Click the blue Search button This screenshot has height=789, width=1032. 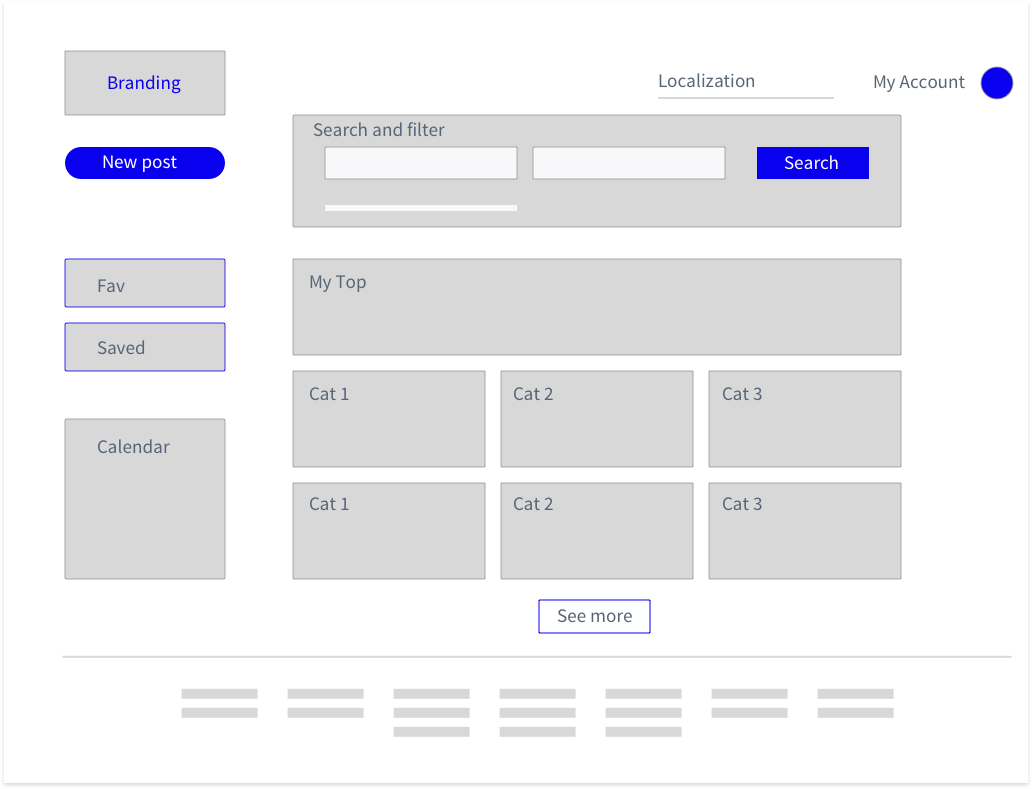pyautogui.click(x=812, y=163)
